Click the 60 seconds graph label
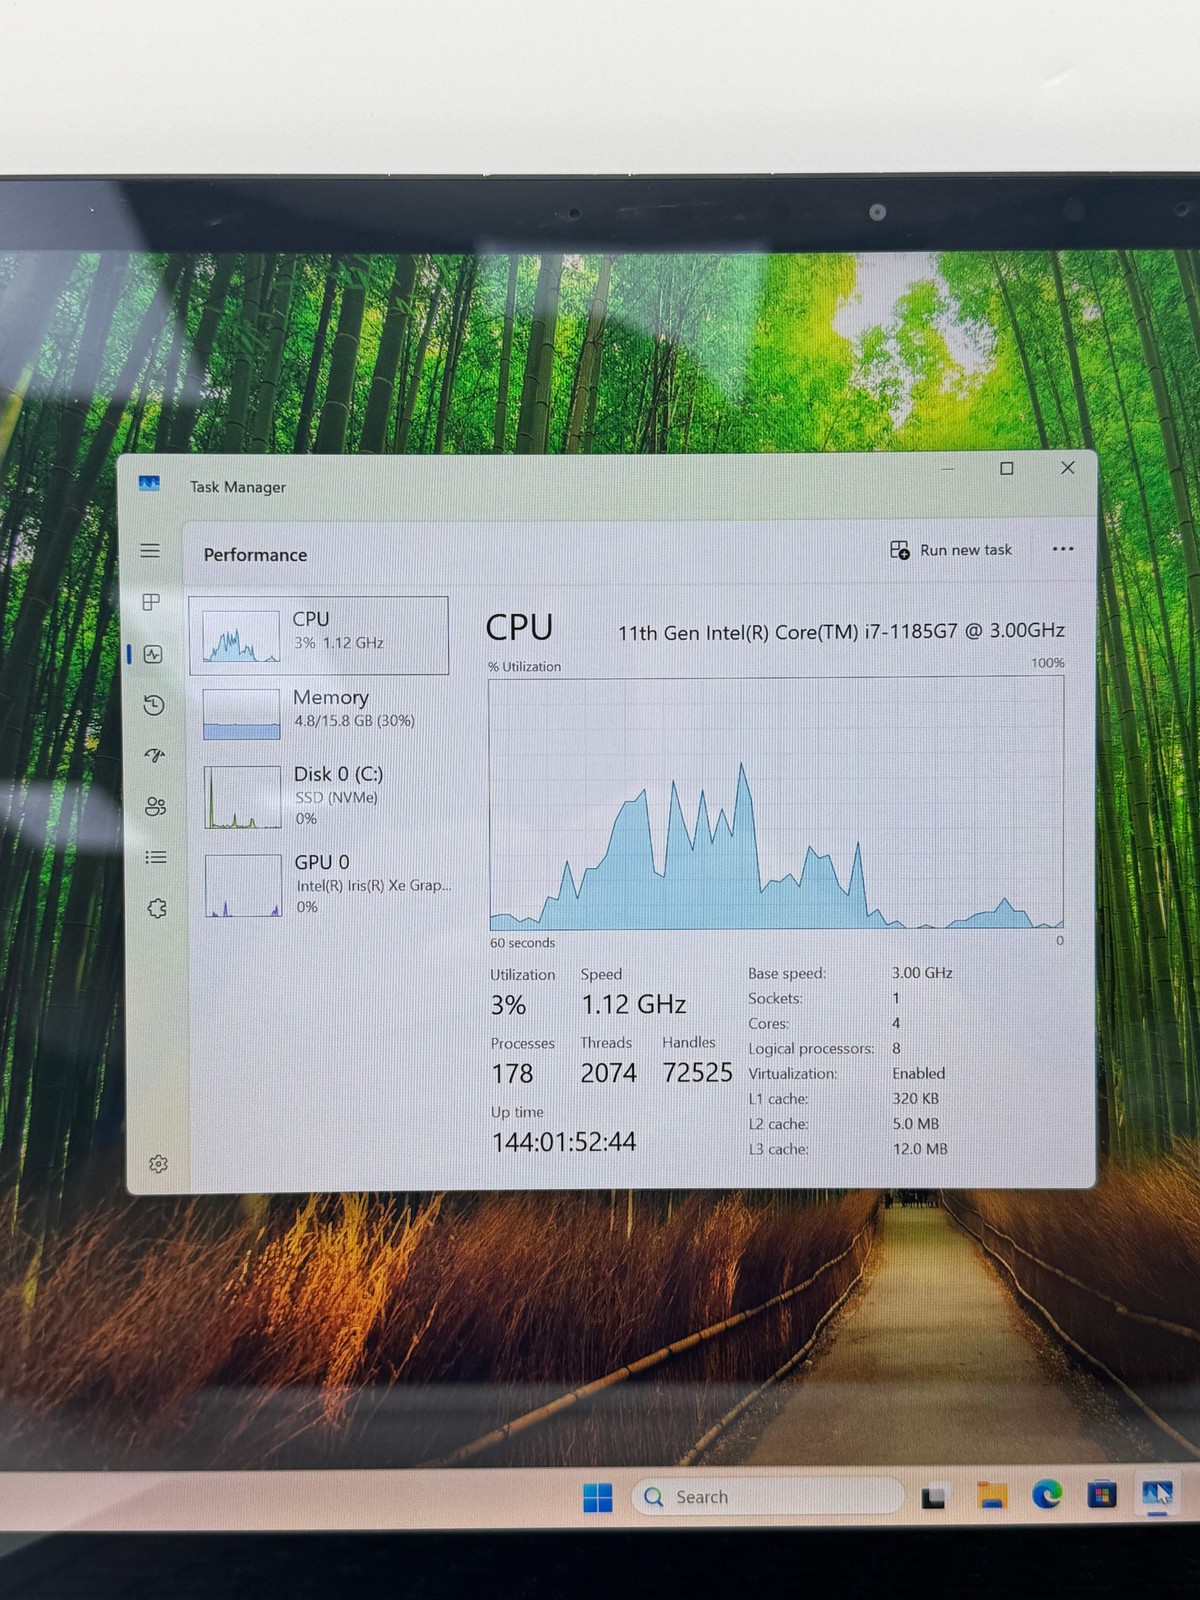This screenshot has height=1600, width=1200. point(522,943)
